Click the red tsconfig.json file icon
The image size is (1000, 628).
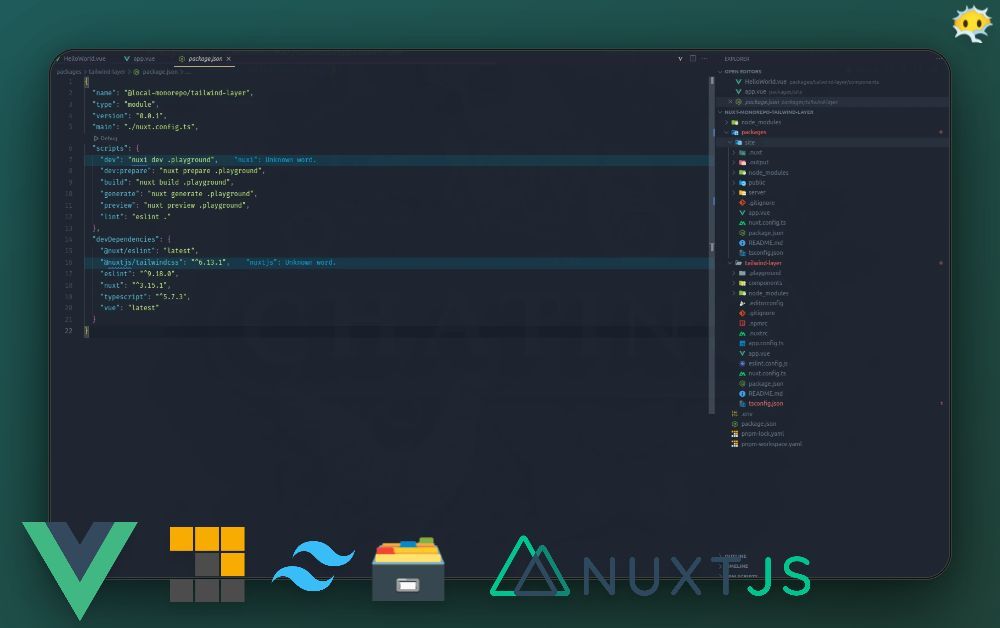pos(742,404)
